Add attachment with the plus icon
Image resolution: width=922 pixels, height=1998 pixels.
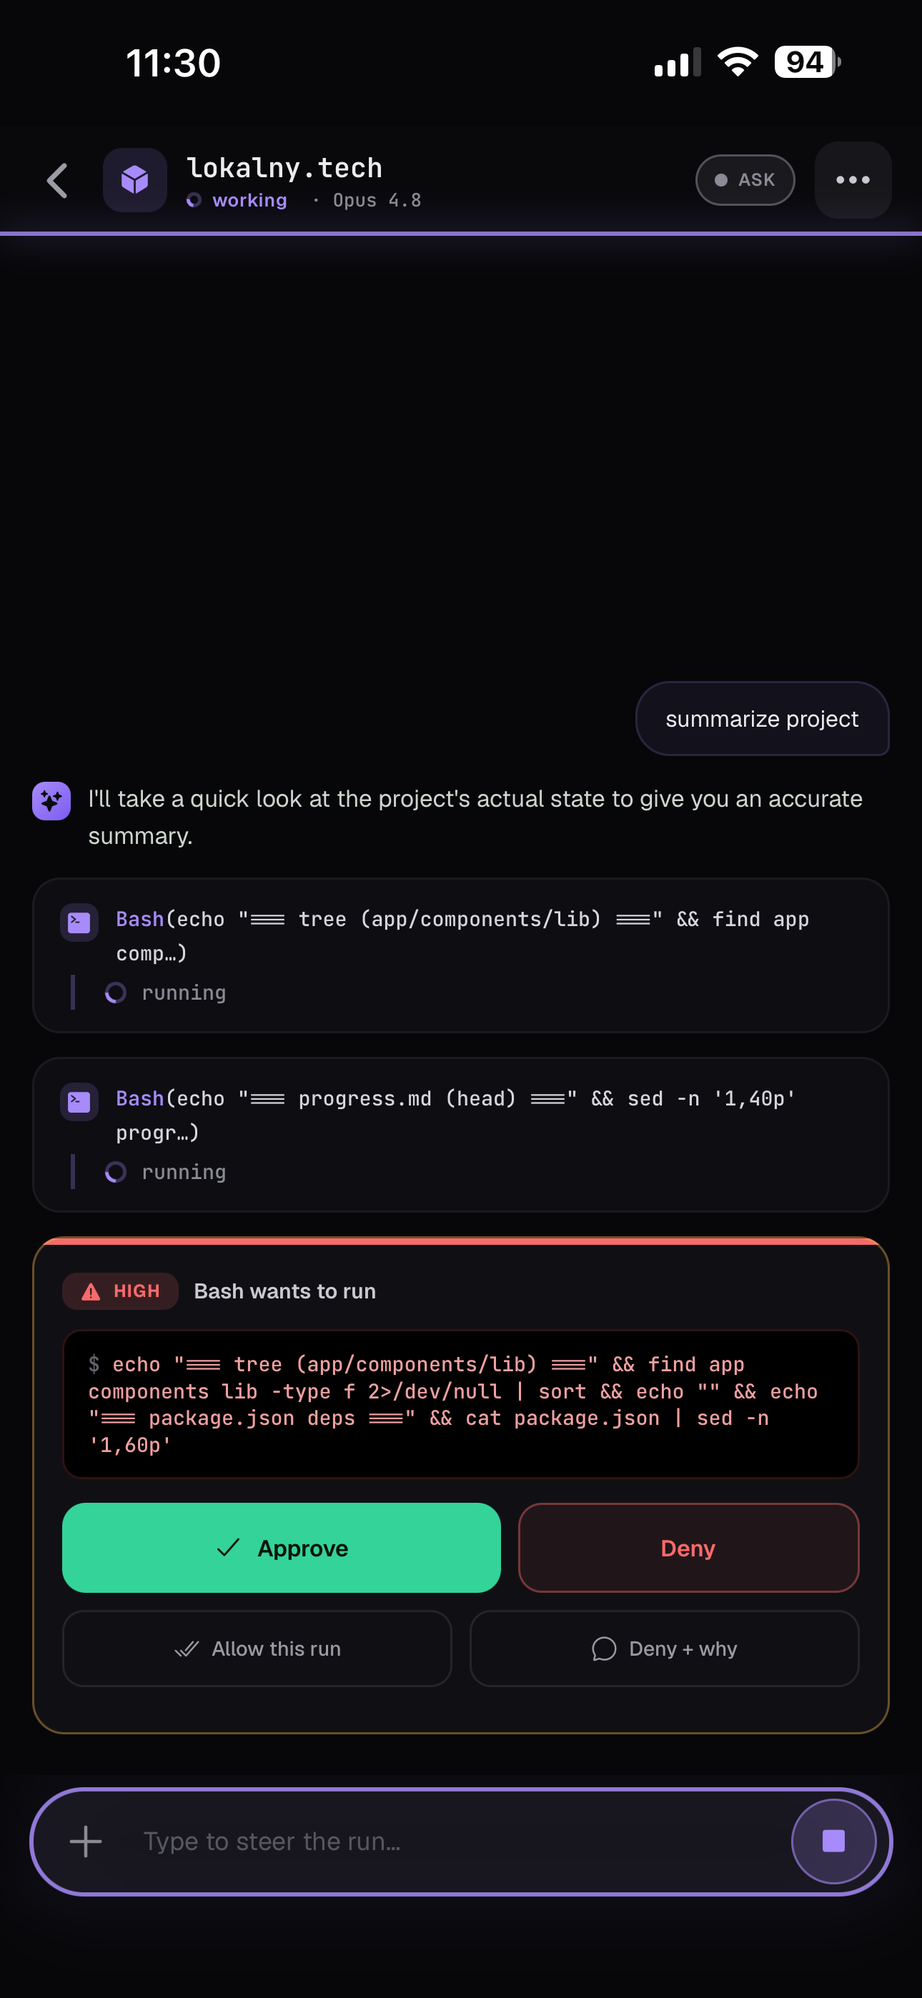click(86, 1841)
